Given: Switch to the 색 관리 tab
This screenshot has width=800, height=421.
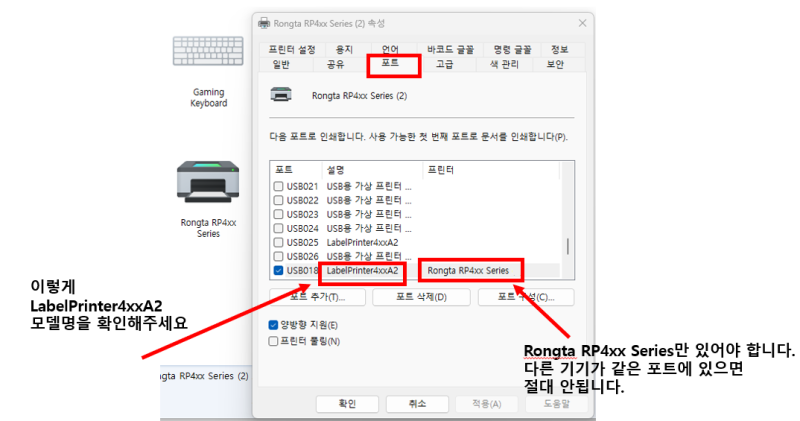Looking at the screenshot, I should click(504, 64).
